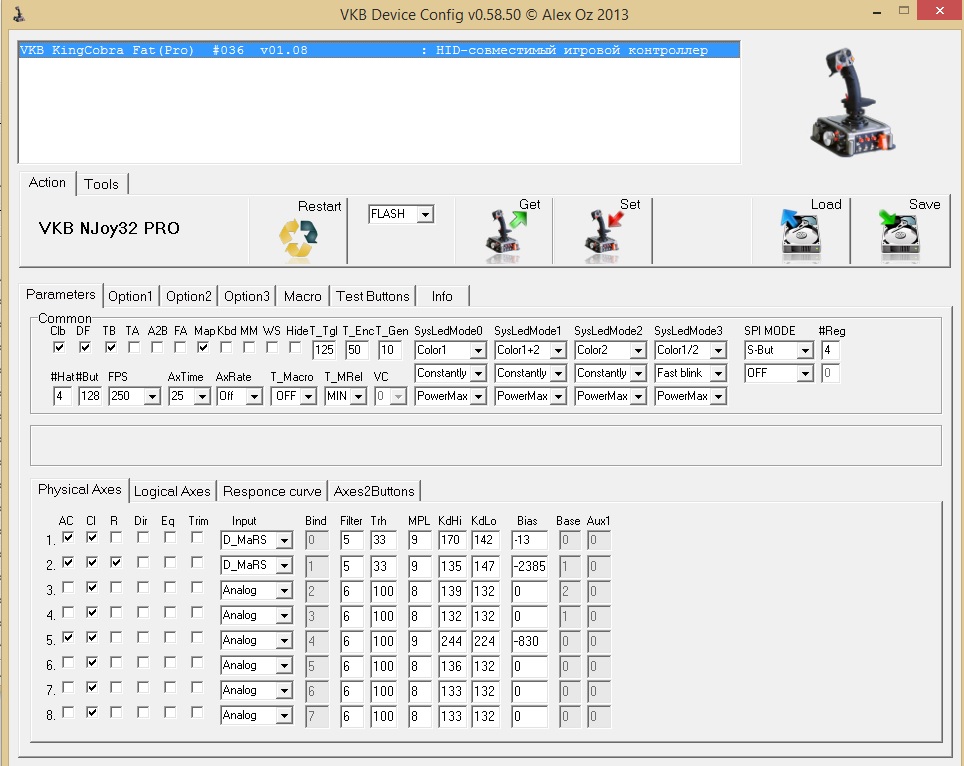The height and width of the screenshot is (766, 964).
Task: Toggle AC checkbox for axis 1
Action: 68,537
